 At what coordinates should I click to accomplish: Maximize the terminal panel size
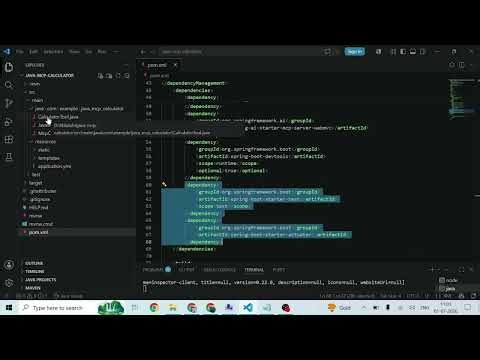click(x=461, y=269)
